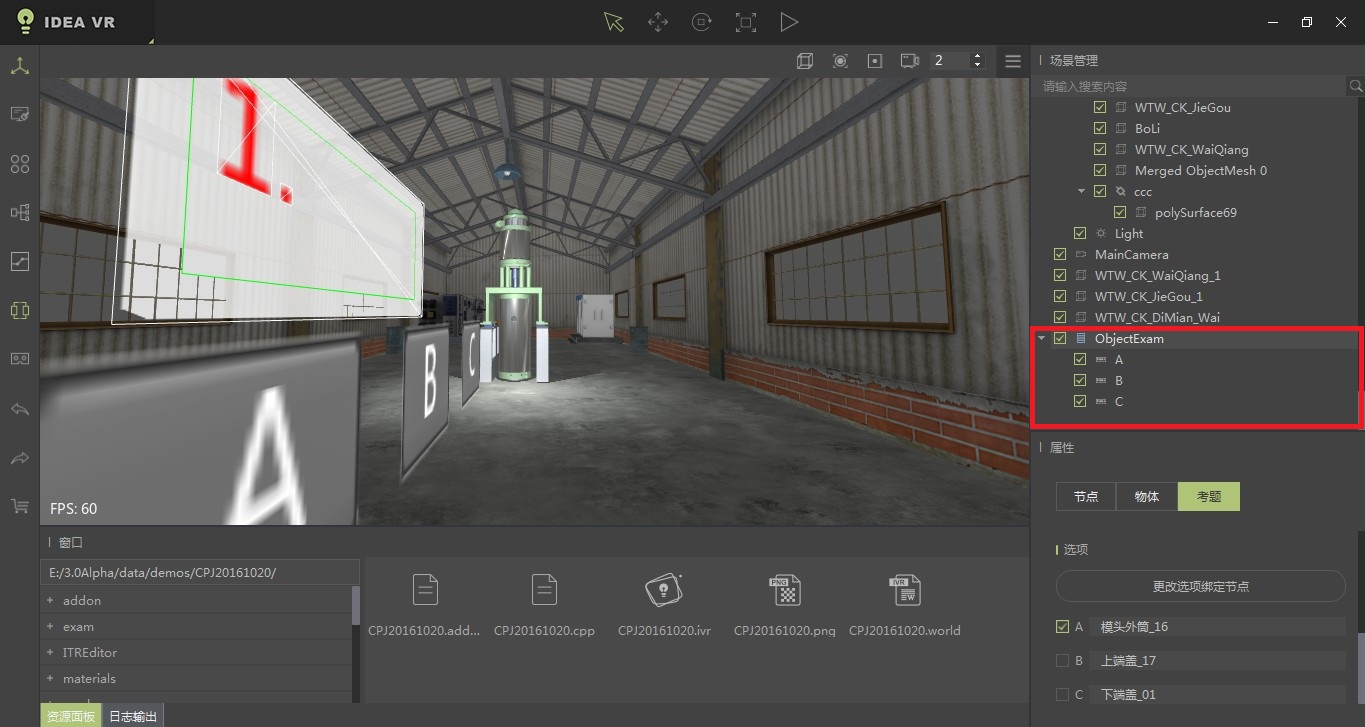Click the undo arrow in left sidebar
This screenshot has height=727, width=1365.
pyautogui.click(x=18, y=408)
